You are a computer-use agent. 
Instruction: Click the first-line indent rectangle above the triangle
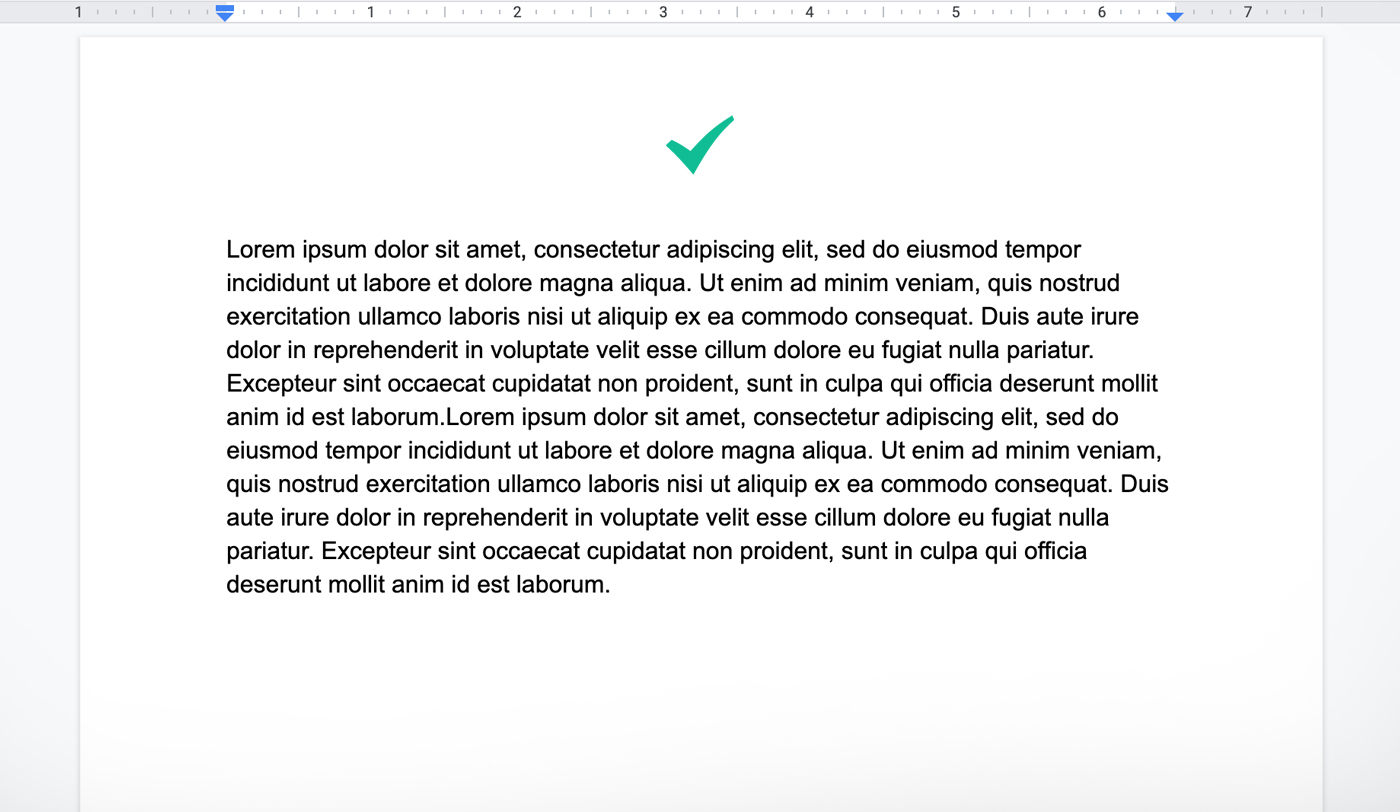(224, 8)
